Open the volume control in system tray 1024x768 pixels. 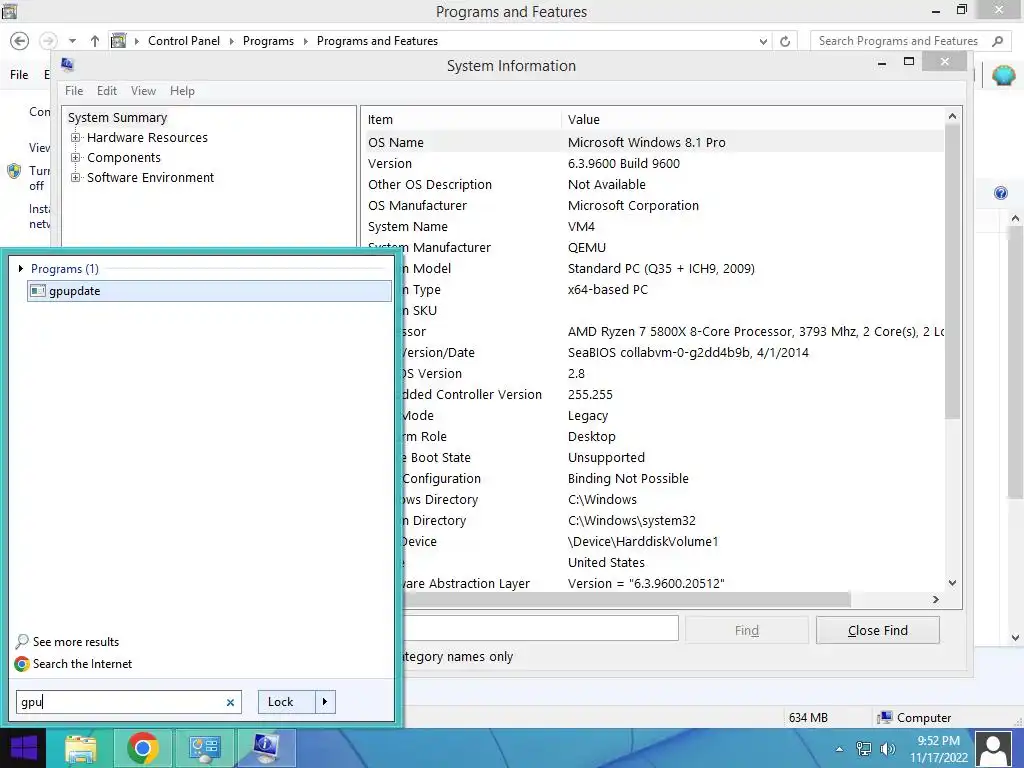pos(888,748)
